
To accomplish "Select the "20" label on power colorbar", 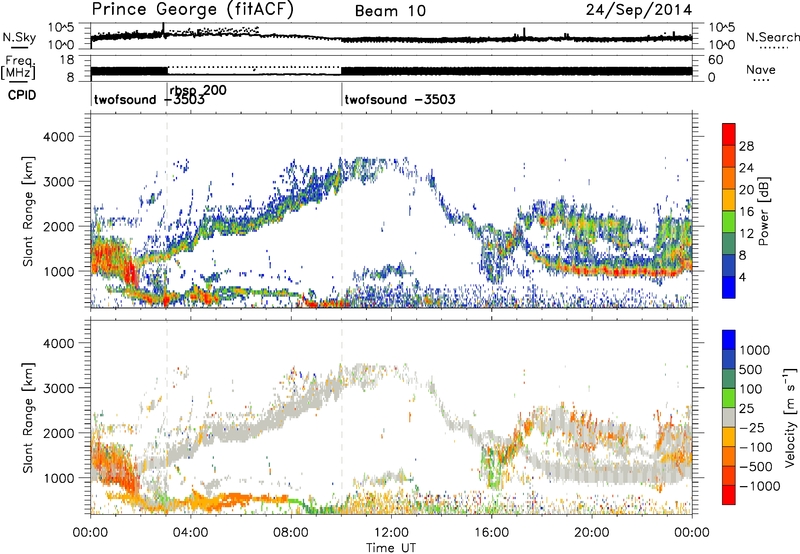I will (746, 190).
